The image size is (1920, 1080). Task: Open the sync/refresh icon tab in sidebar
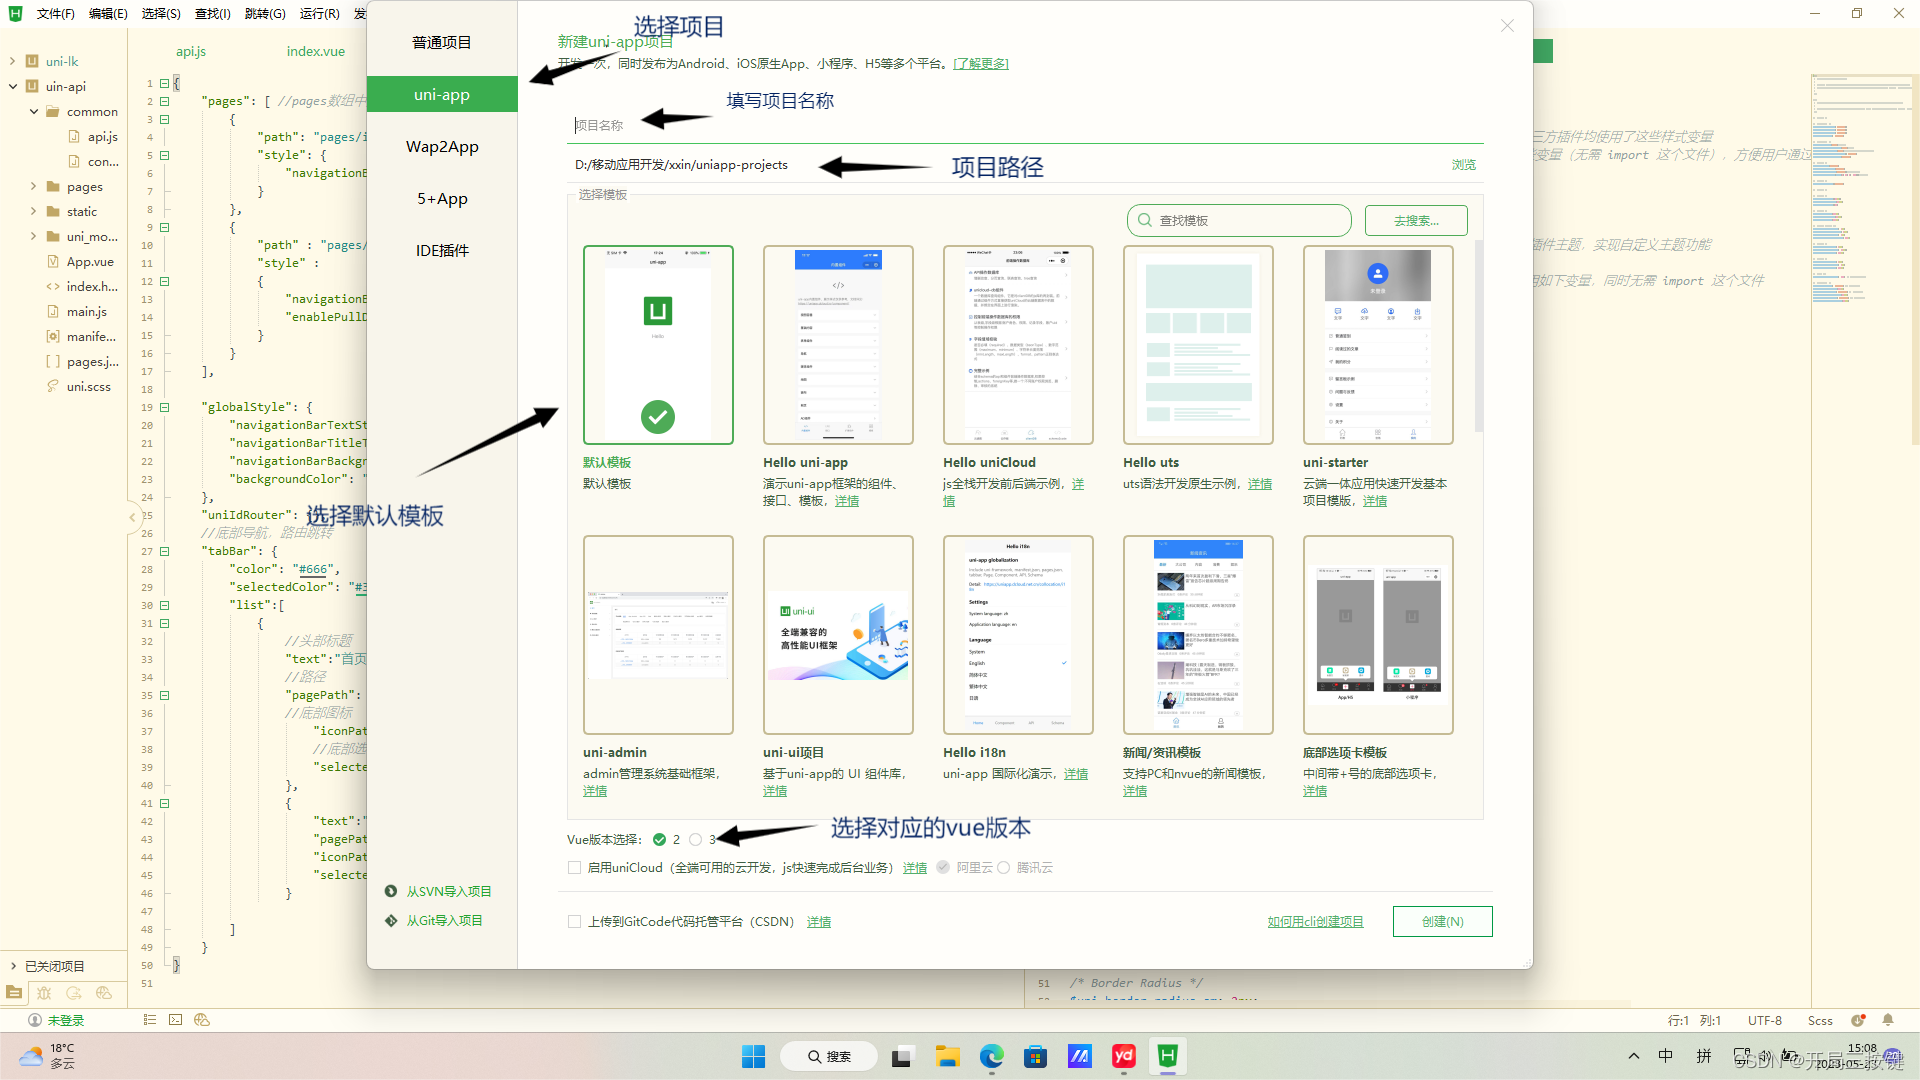74,993
